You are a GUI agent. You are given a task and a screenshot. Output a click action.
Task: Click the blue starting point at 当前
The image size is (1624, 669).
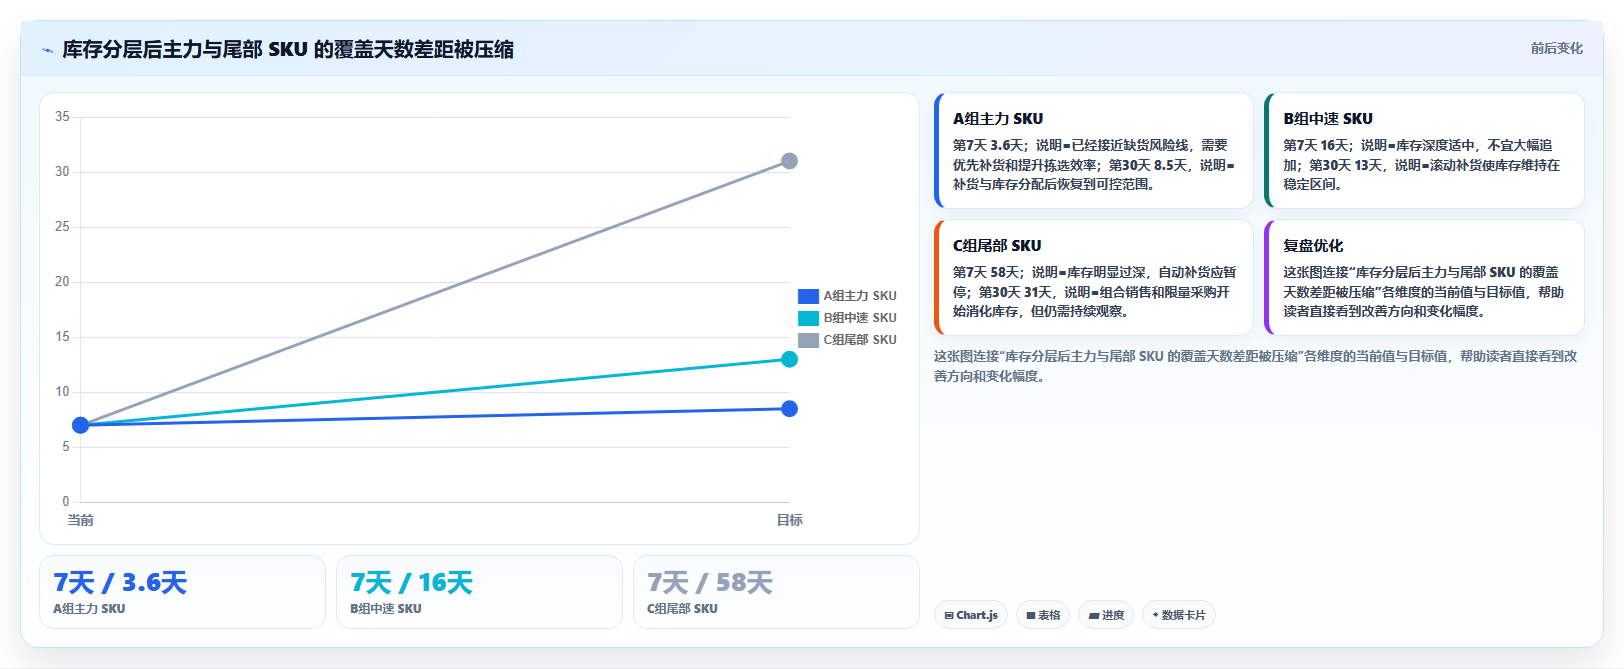(81, 425)
